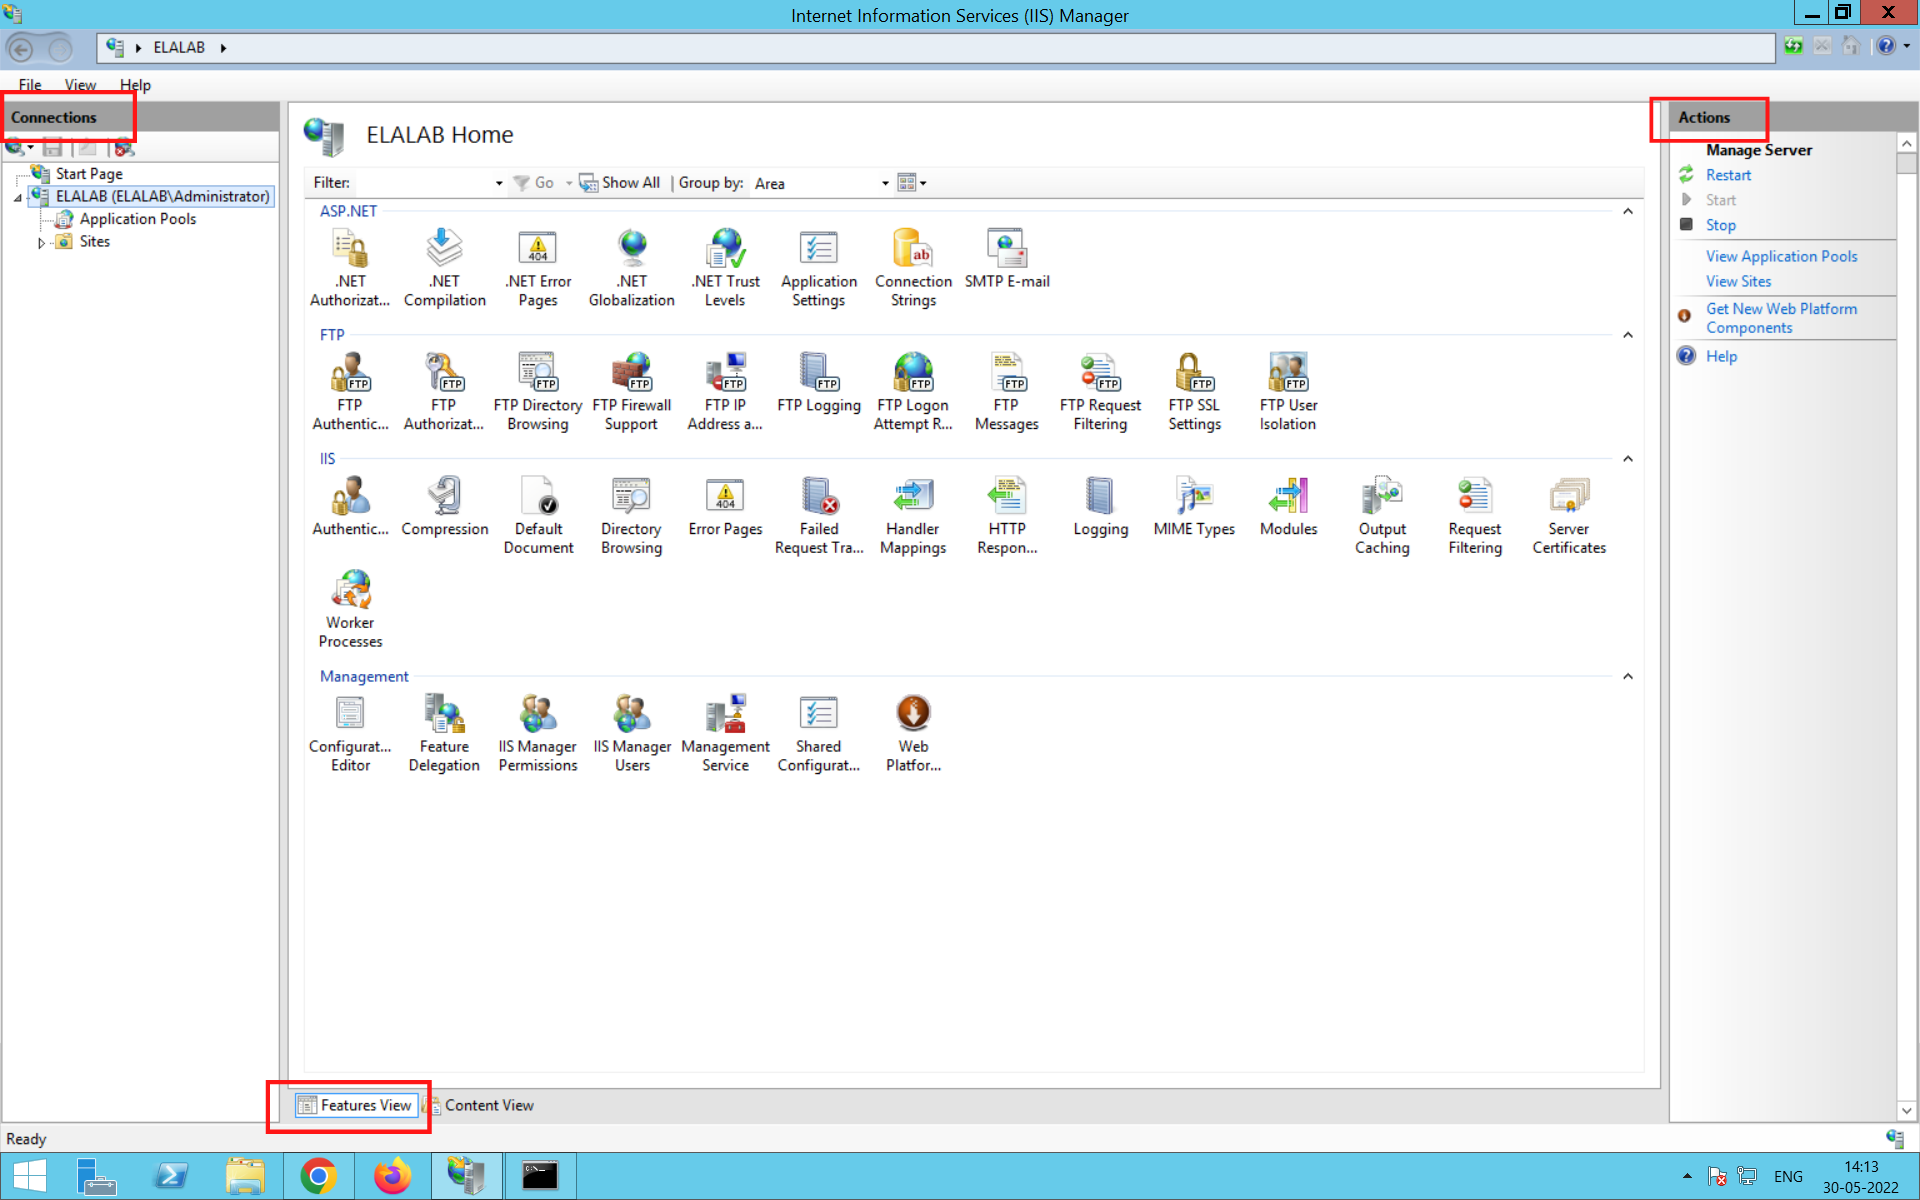The width and height of the screenshot is (1920, 1200).
Task: Expand the Sites tree item
Action: click(x=39, y=241)
